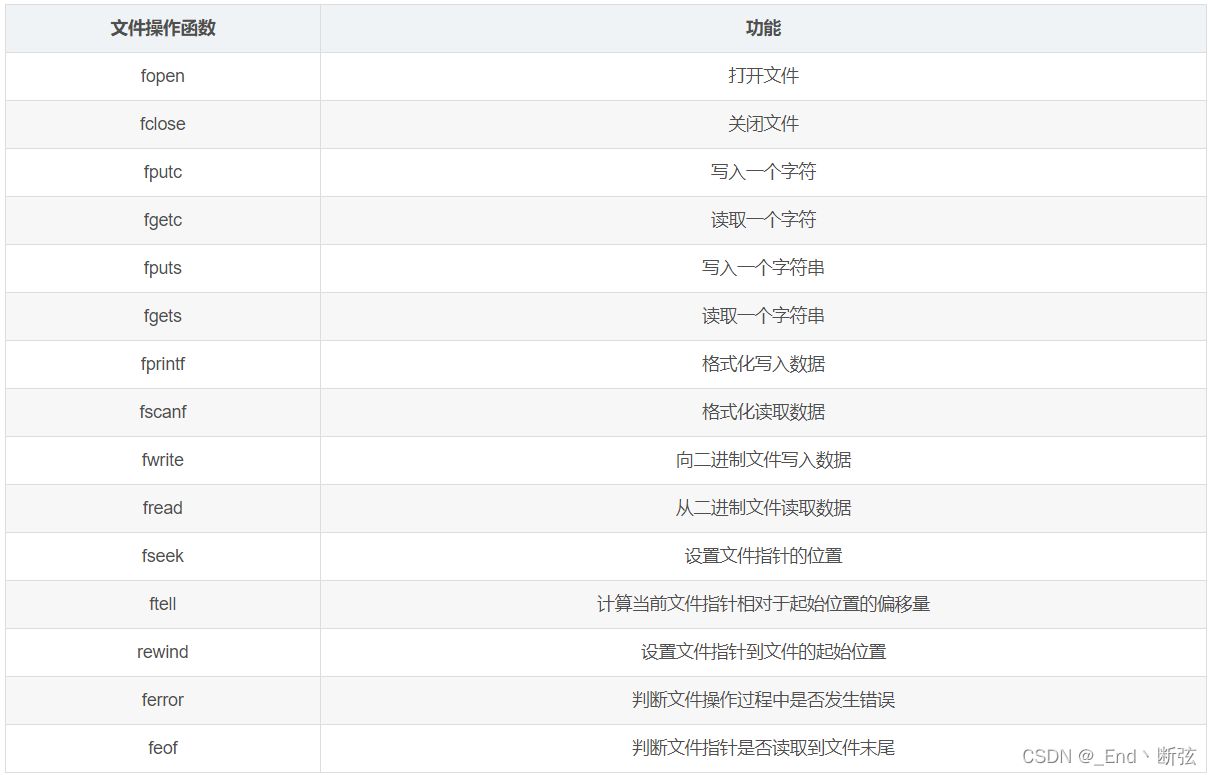1212x775 pixels.
Task: Click the 格式化写入数据 description
Action: click(x=763, y=364)
